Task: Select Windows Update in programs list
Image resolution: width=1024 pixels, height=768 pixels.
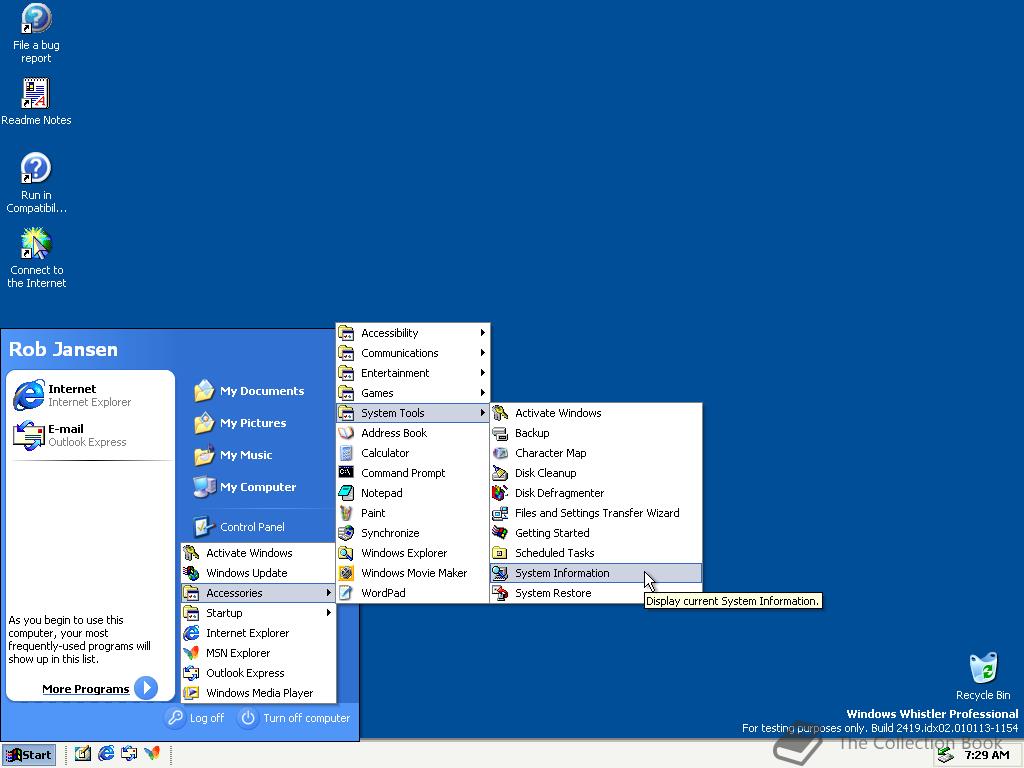Action: (258, 573)
